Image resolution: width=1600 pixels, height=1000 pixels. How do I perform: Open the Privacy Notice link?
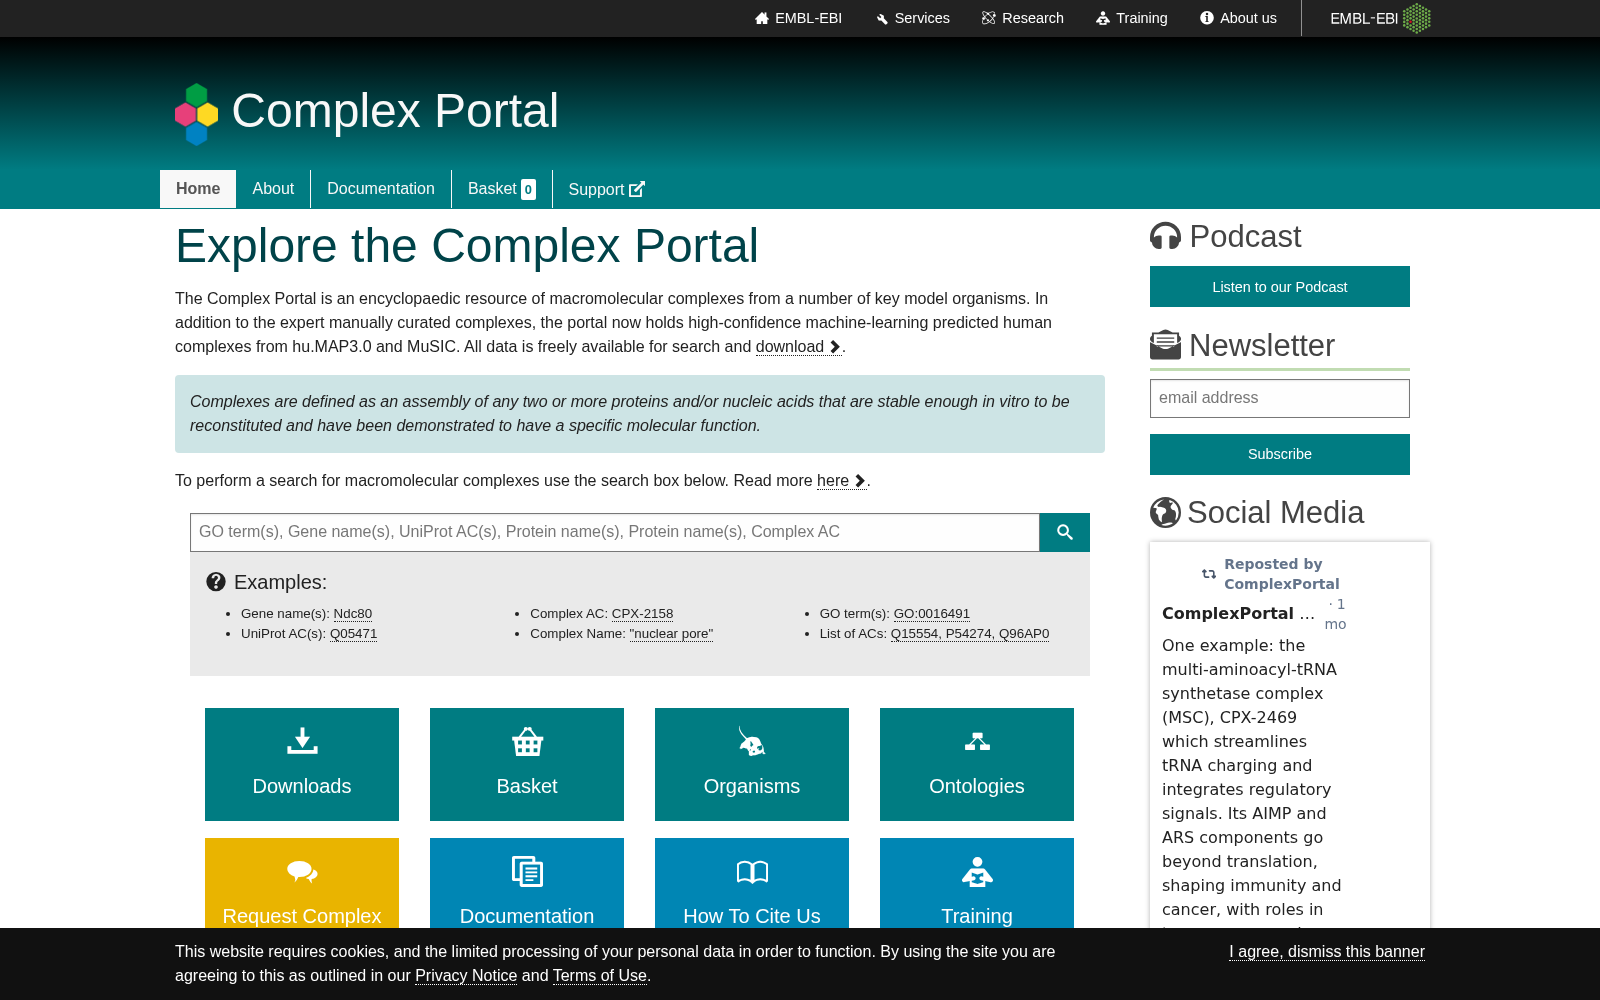(x=466, y=976)
